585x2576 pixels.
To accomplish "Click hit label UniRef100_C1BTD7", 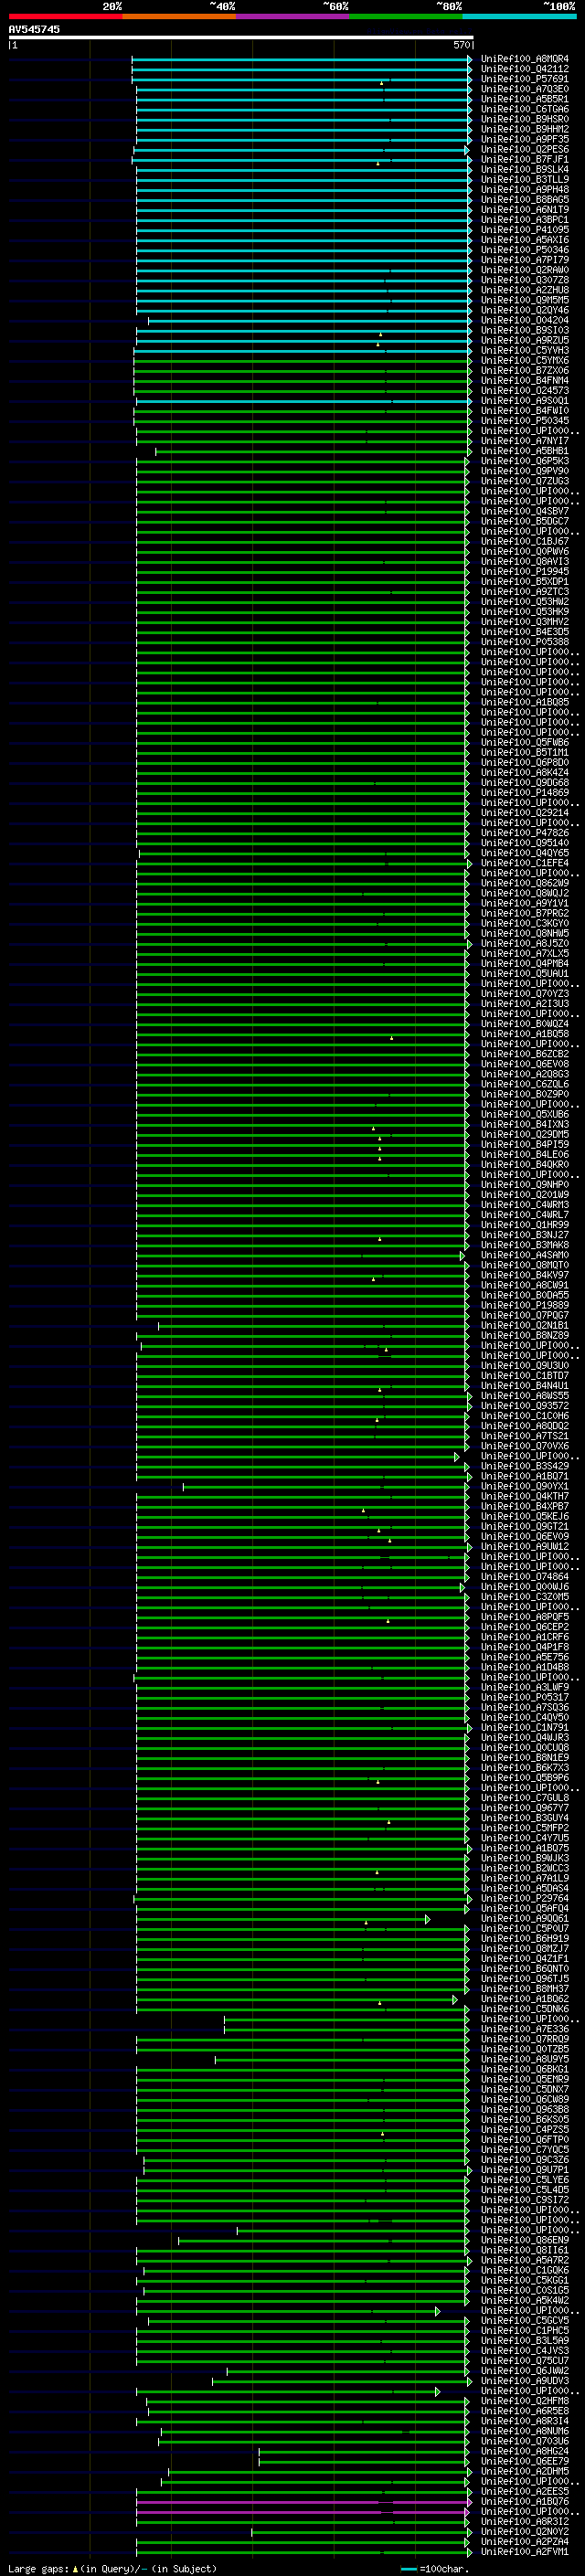I will tap(524, 1376).
